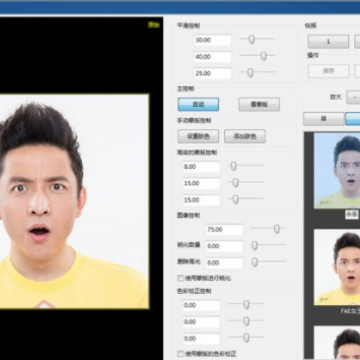Open the blue-background portrait thumbnail
Image resolution: width=360 pixels, height=360 pixels.
tap(337, 171)
